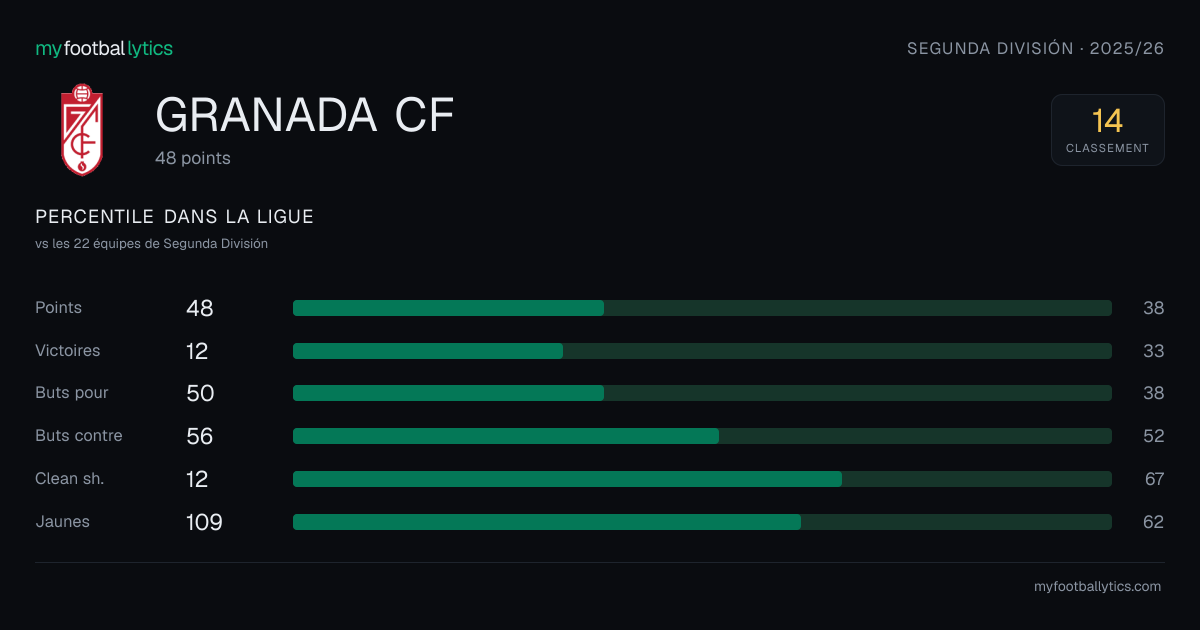Click the classement badge showing 14

(1107, 130)
